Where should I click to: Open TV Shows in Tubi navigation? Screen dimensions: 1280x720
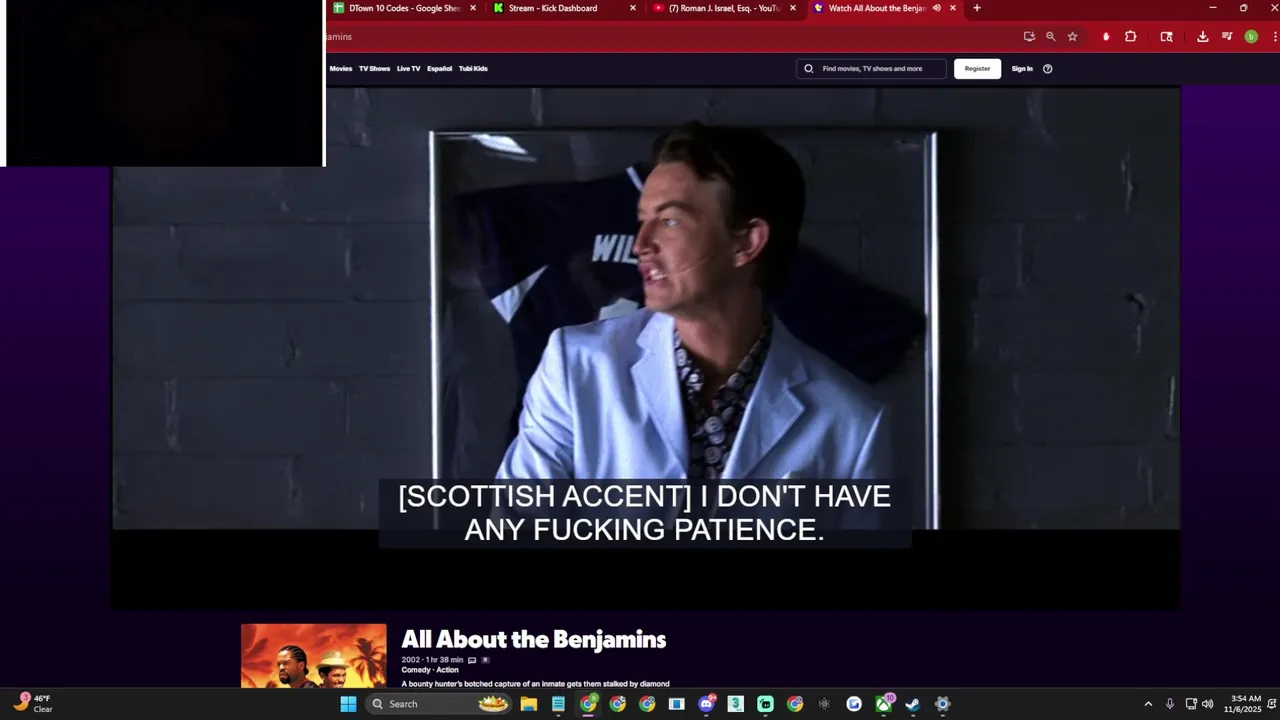(x=374, y=68)
